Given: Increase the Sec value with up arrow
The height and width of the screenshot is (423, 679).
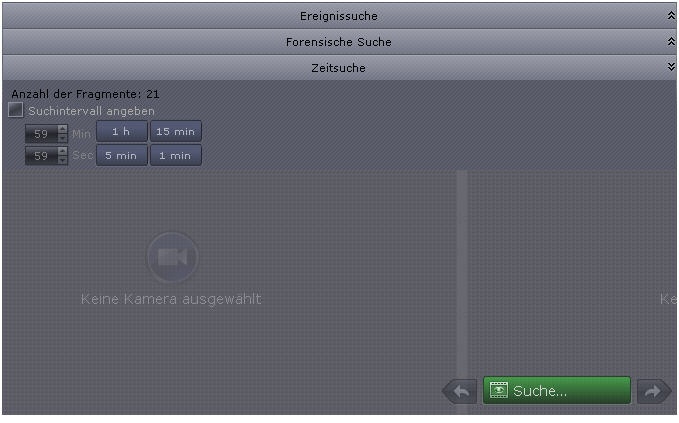Looking at the screenshot, I should (63, 151).
